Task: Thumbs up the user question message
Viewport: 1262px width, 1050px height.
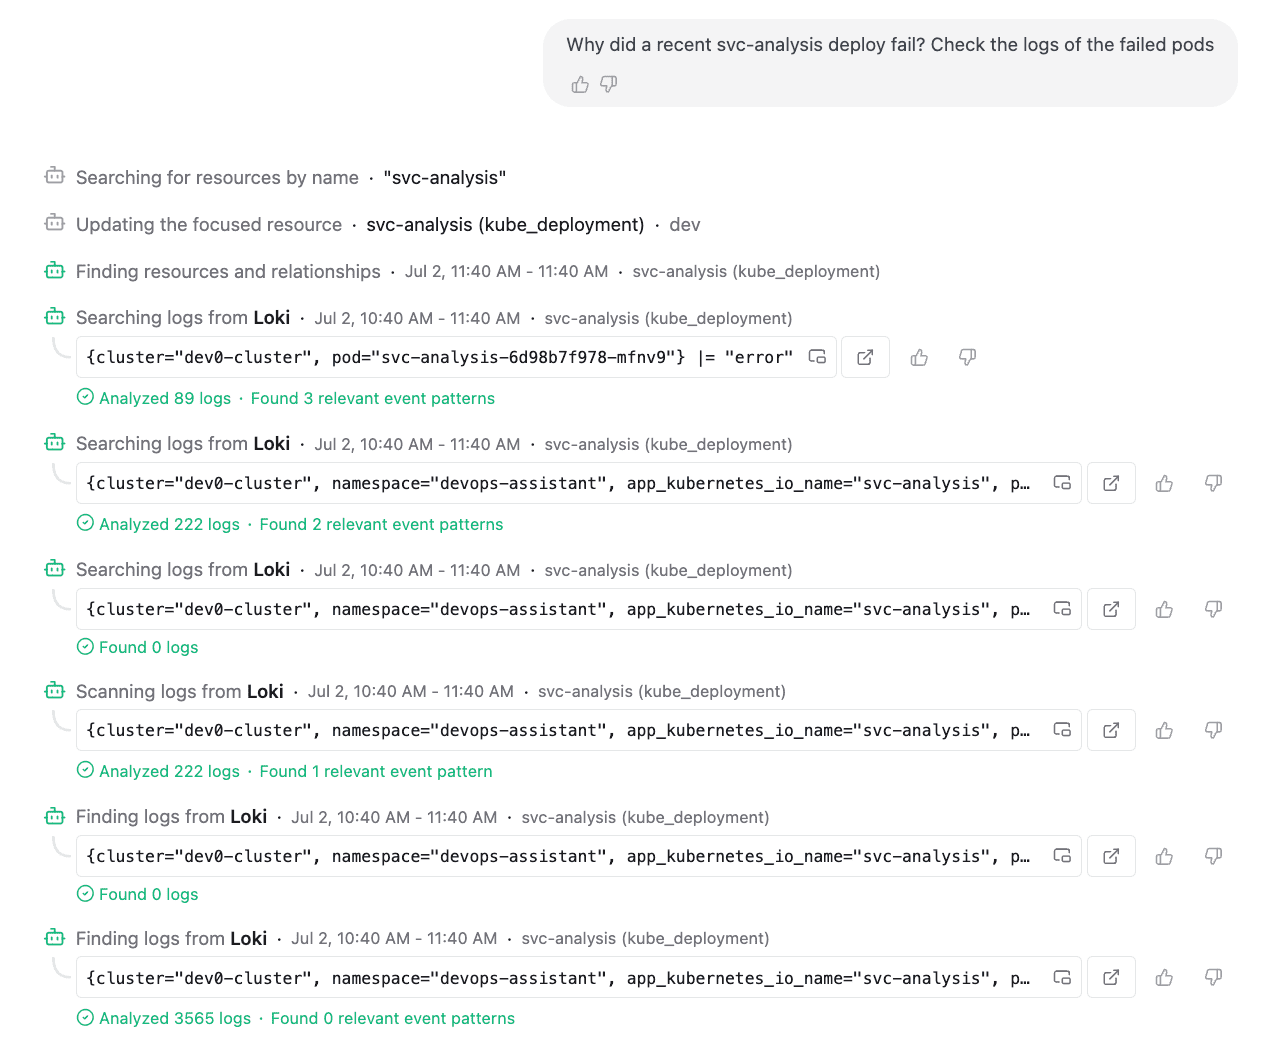Action: click(580, 85)
